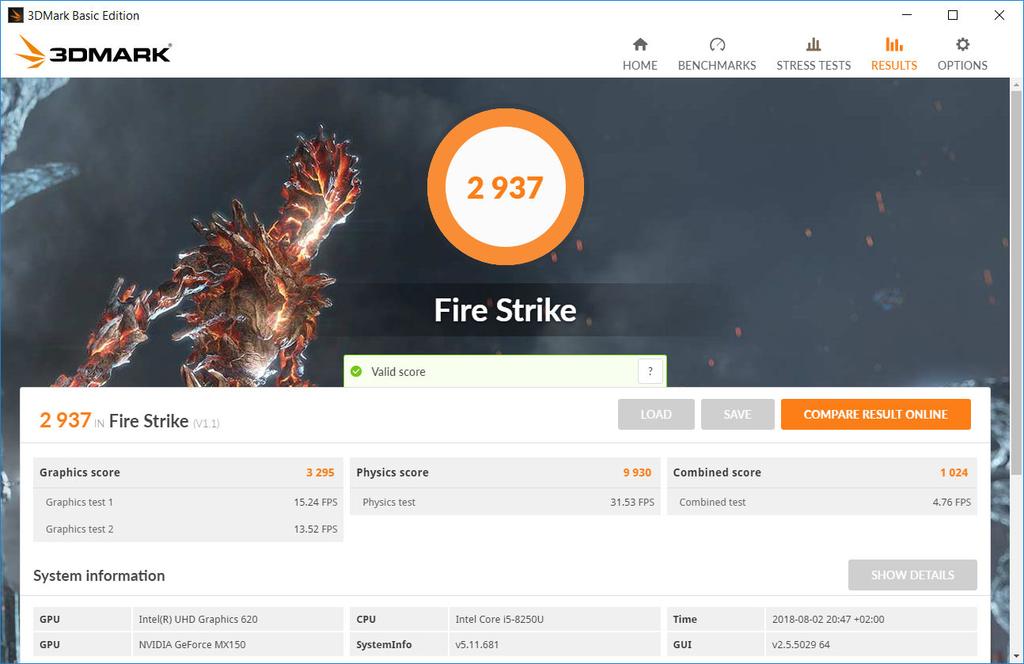Minimize the 3DMark window
Image resolution: width=1024 pixels, height=664 pixels.
tap(907, 15)
